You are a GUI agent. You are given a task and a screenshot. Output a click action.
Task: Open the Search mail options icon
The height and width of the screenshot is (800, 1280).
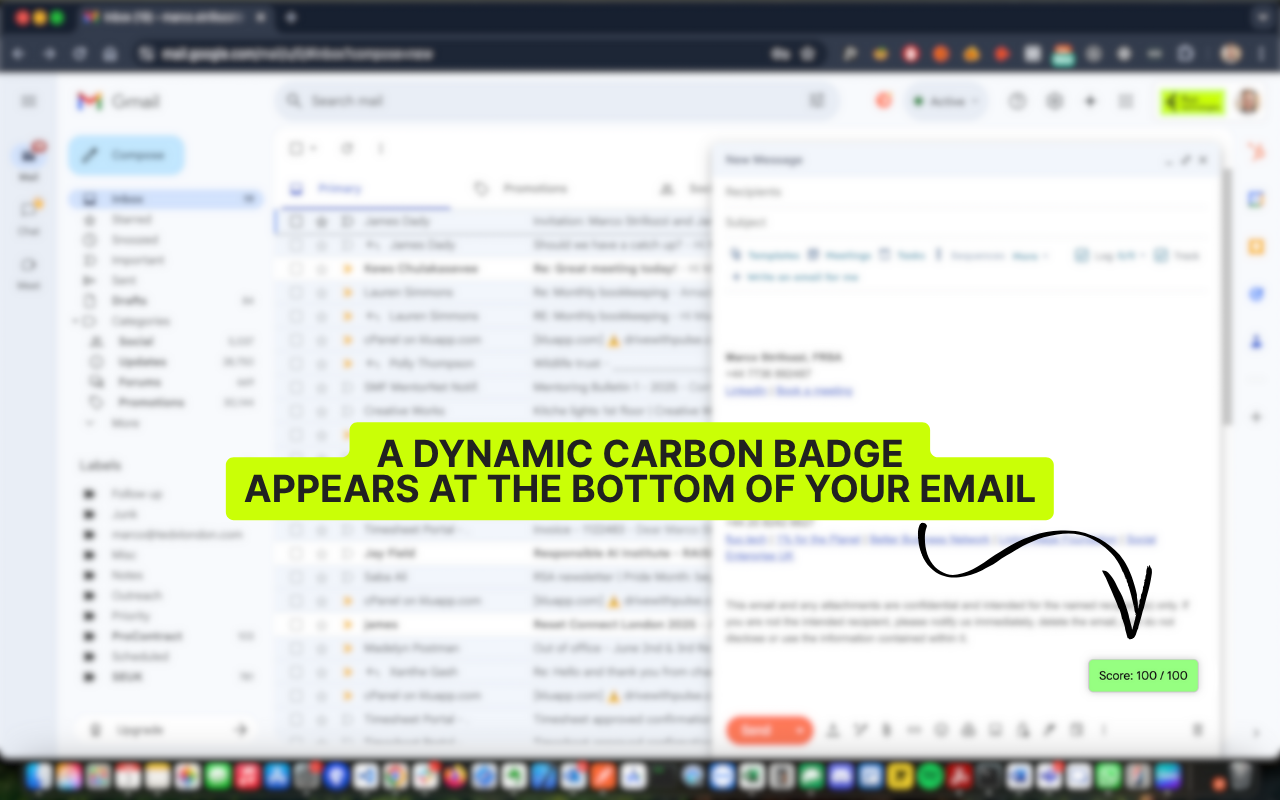point(816,100)
